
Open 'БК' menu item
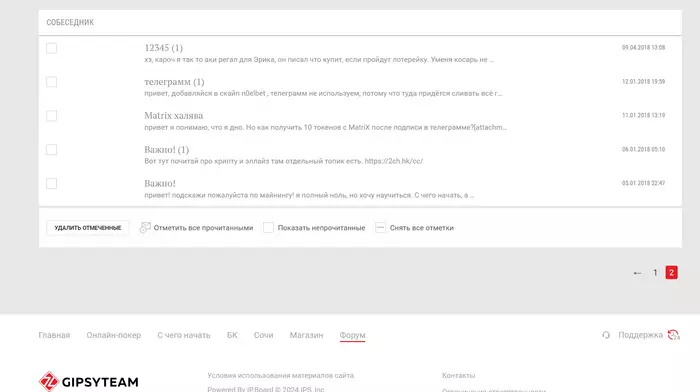click(x=232, y=335)
